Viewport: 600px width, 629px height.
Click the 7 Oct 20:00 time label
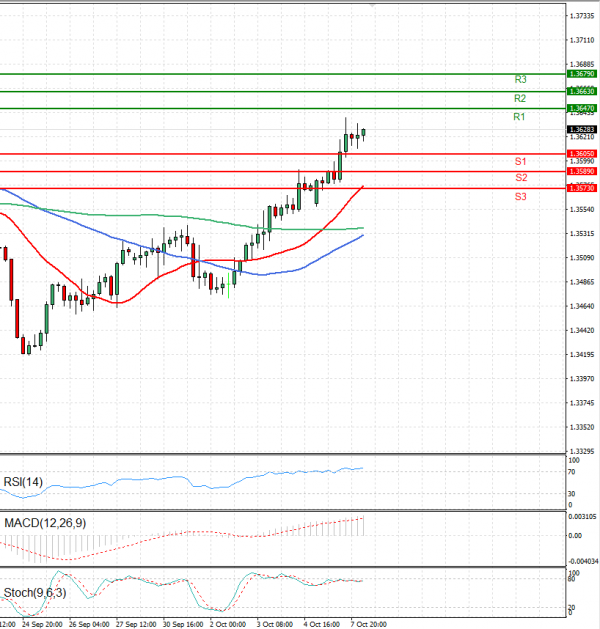tap(369, 624)
